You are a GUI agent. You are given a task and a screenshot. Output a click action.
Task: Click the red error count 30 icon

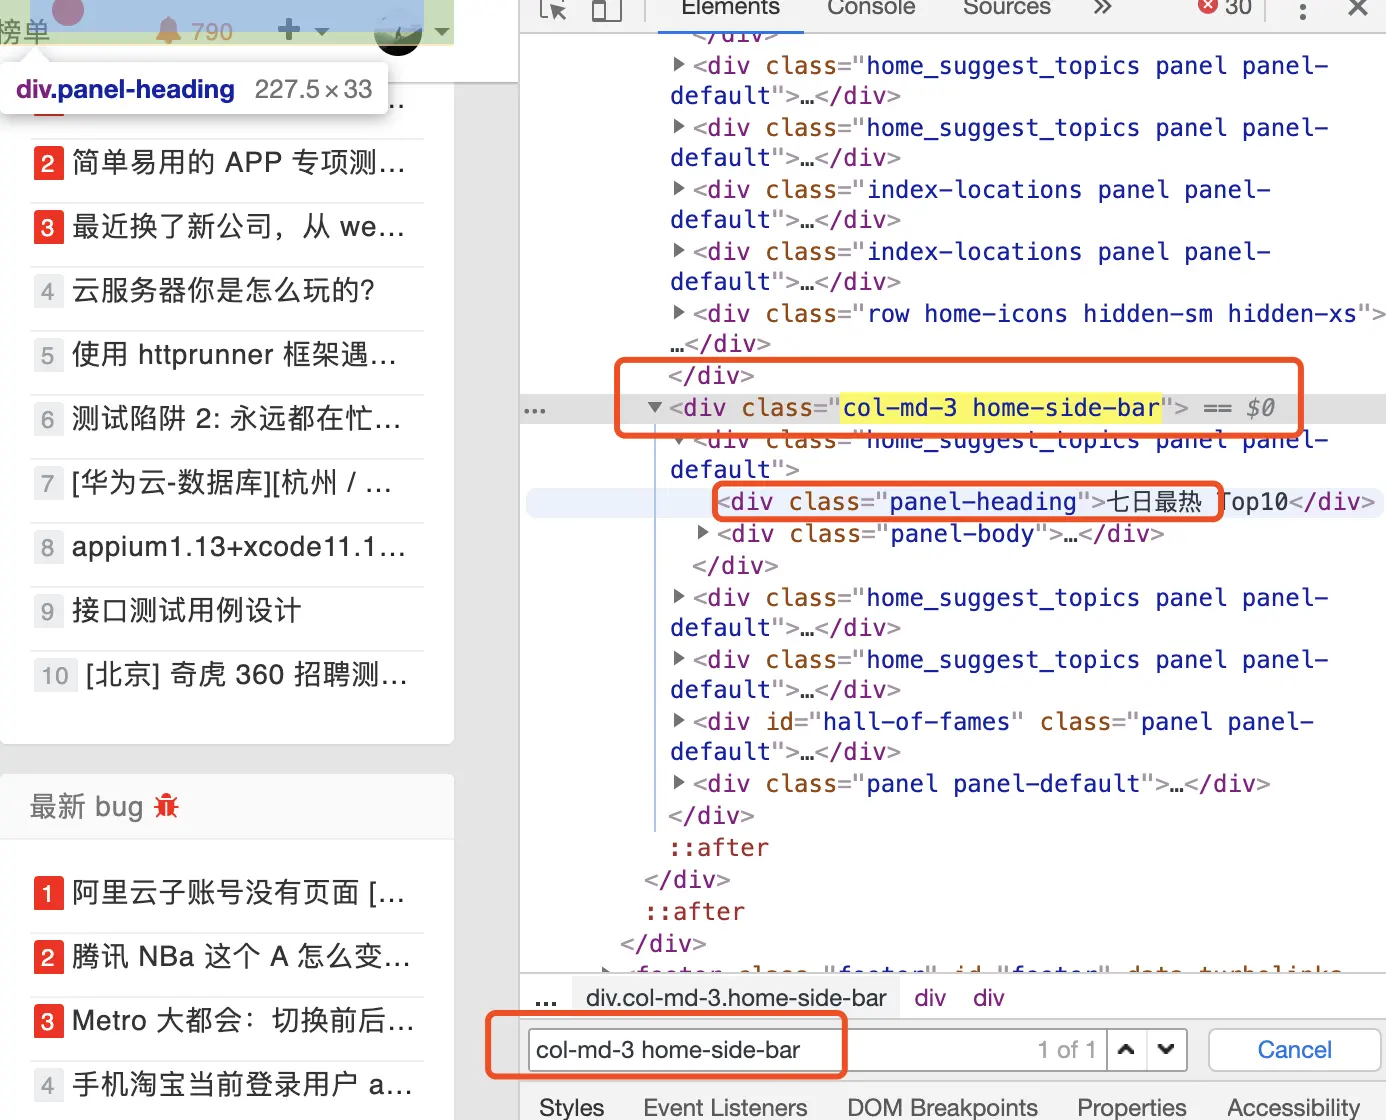pyautogui.click(x=1225, y=8)
